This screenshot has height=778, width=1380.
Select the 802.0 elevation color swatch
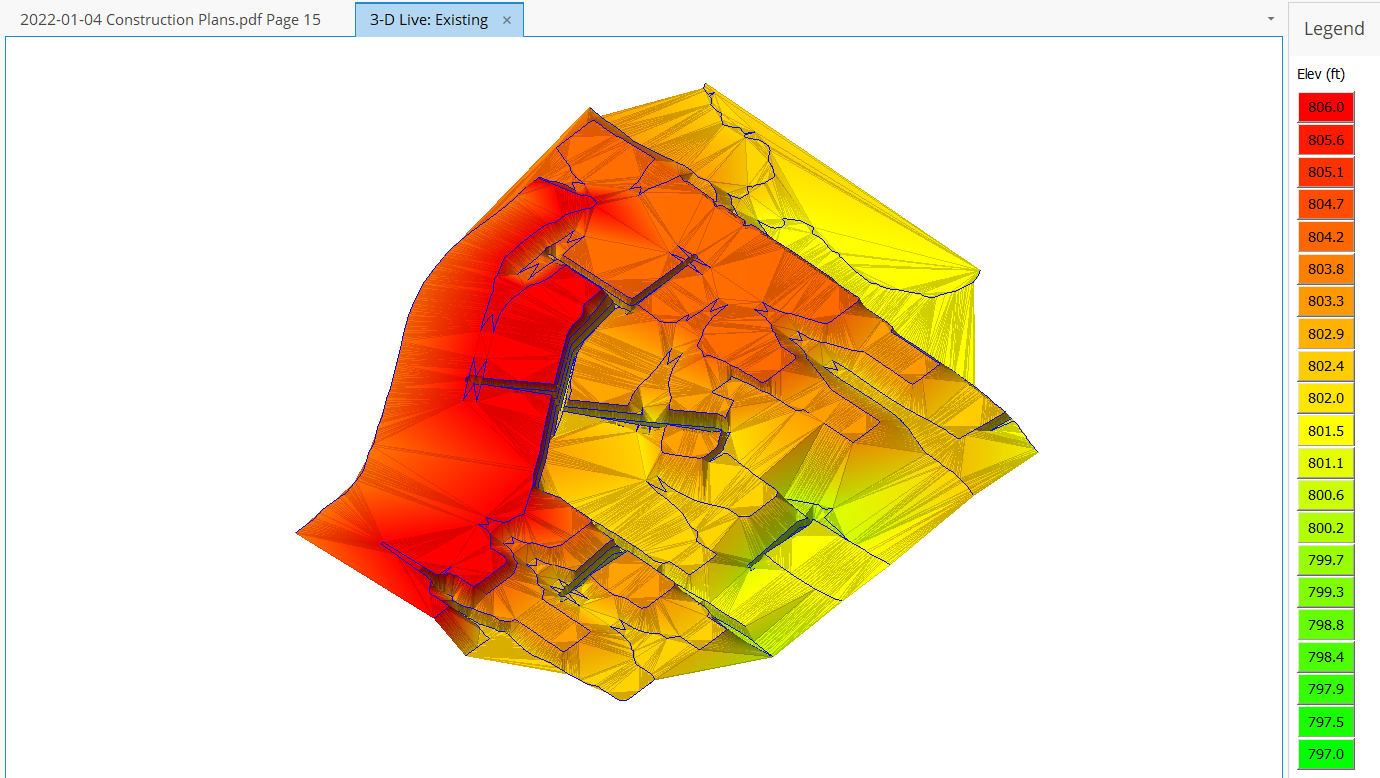tap(1325, 398)
